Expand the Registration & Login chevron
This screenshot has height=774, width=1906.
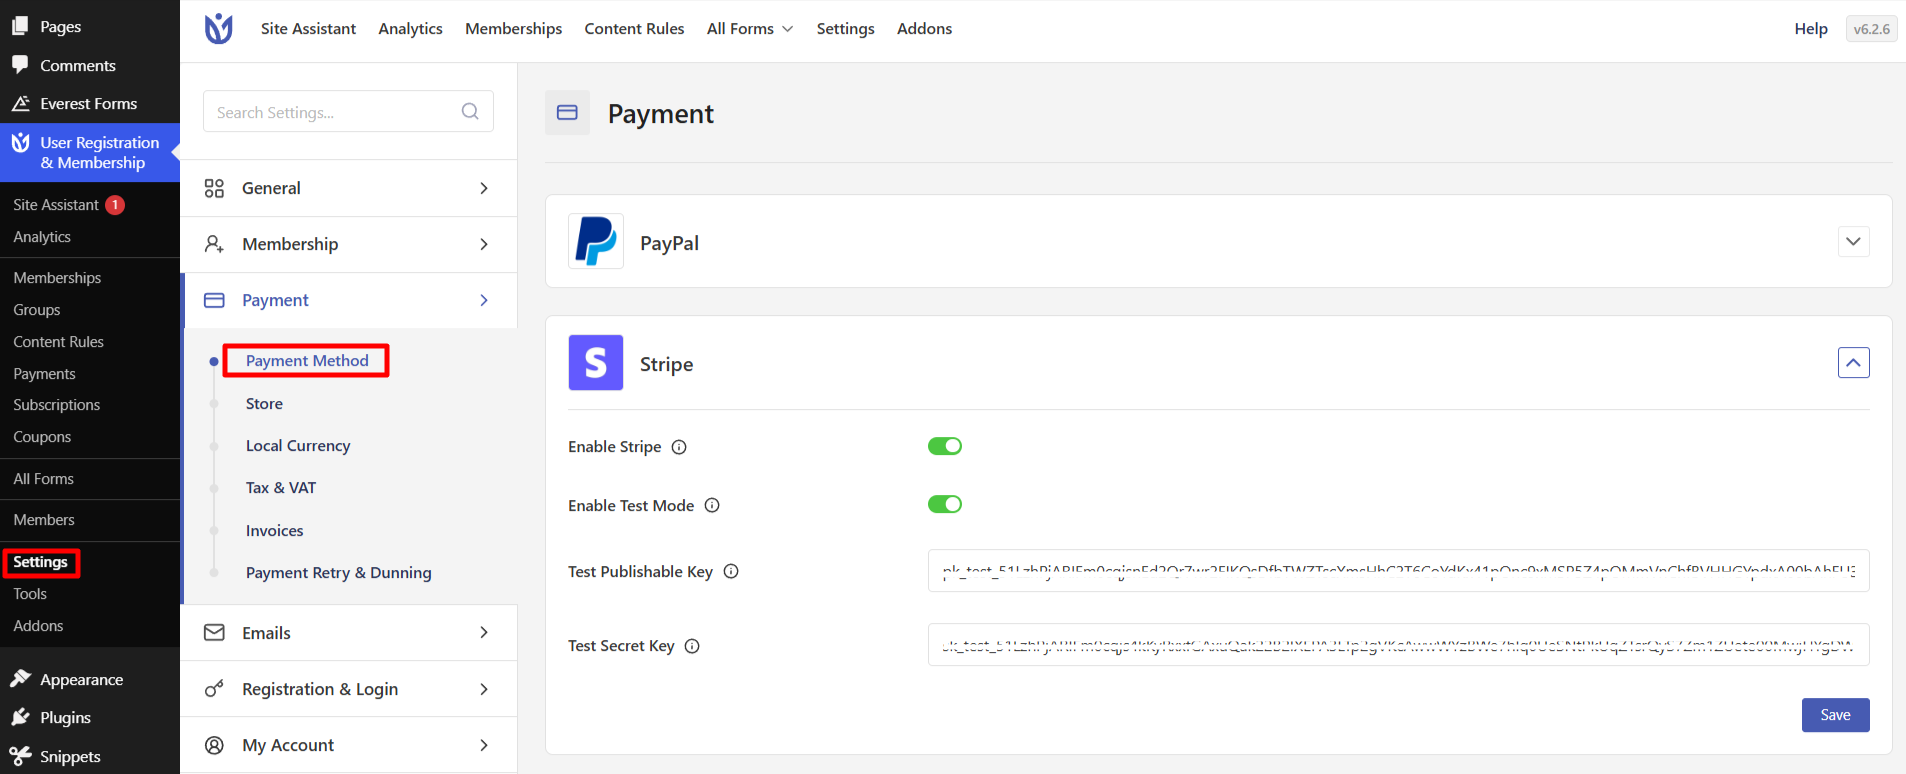click(x=484, y=688)
